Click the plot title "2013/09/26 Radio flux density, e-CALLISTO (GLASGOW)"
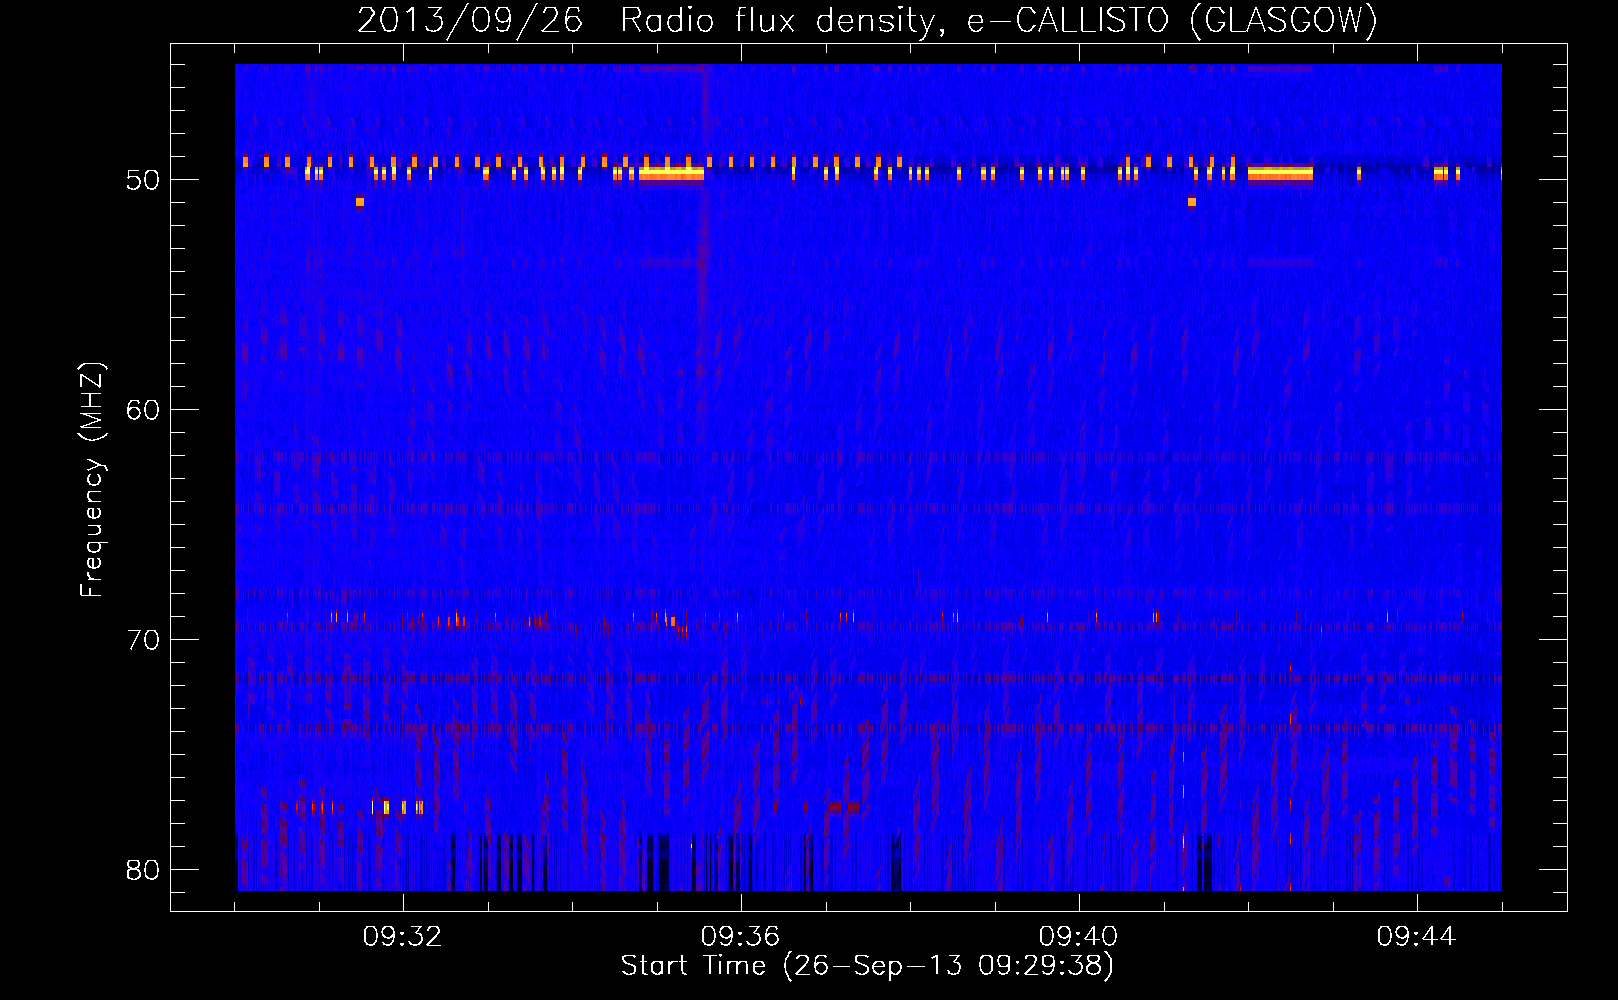Screen dimensions: 1618x1000 click(x=868, y=20)
